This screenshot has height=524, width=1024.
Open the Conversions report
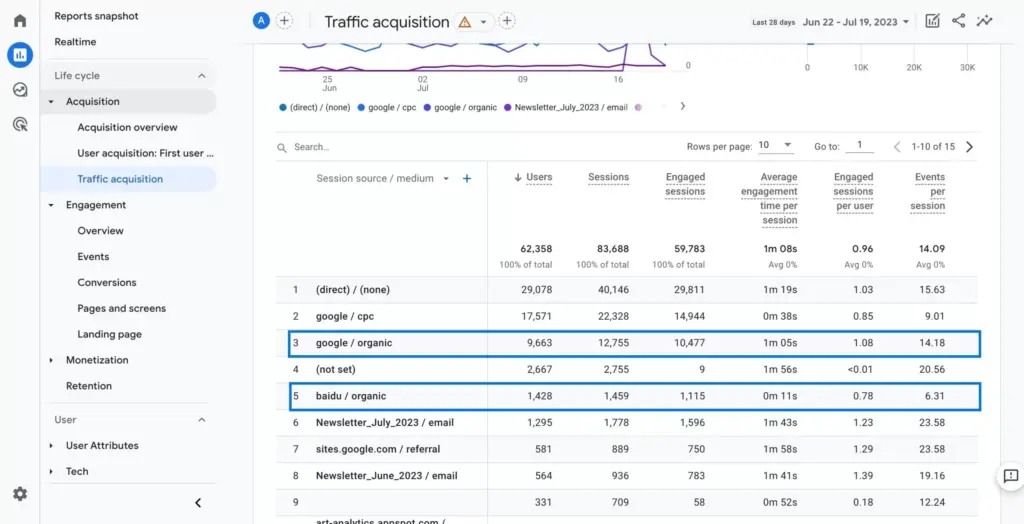(107, 283)
